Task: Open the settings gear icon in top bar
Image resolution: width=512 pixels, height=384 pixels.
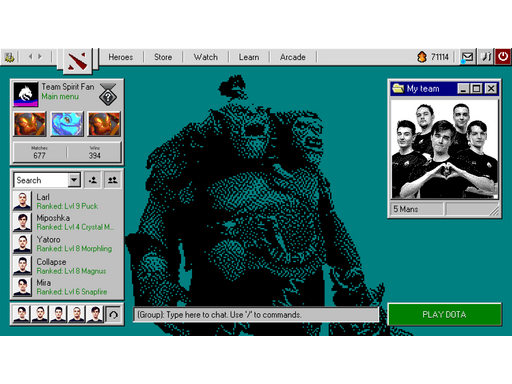Action: tap(9, 57)
